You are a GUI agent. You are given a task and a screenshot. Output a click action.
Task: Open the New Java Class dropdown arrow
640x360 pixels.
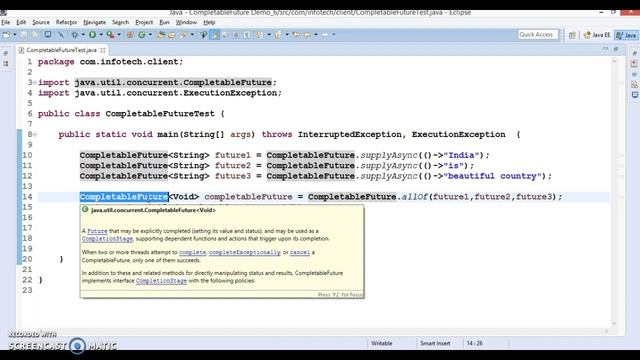150,35
